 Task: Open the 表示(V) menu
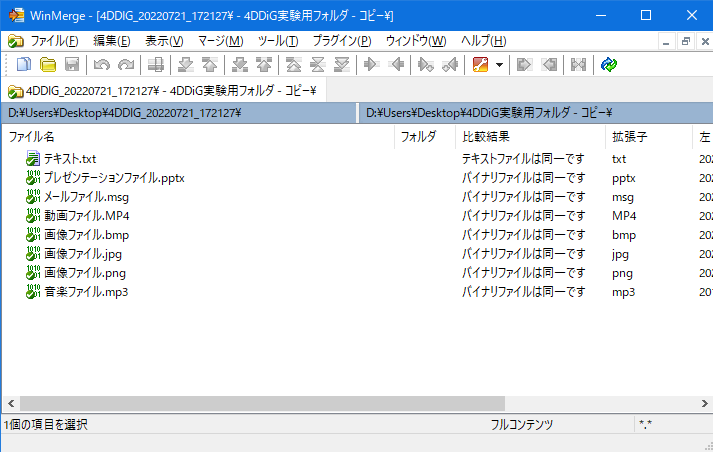164,41
